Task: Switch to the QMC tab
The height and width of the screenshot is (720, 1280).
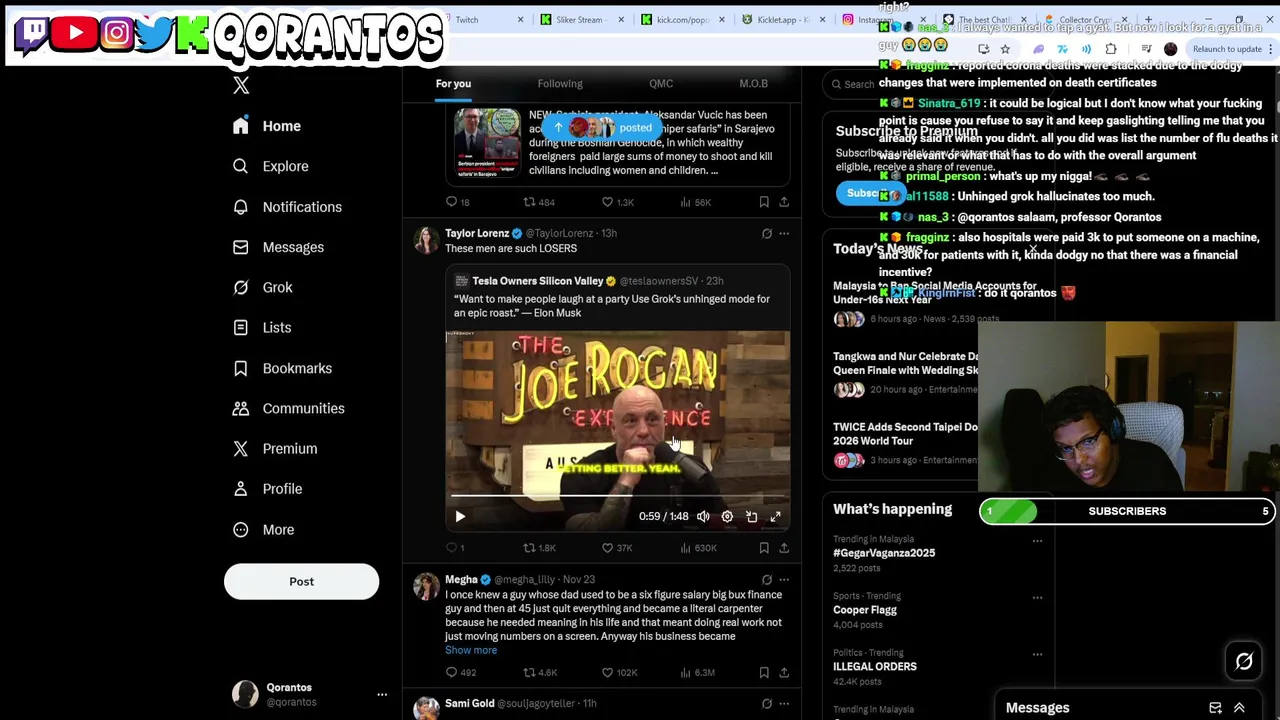Action: (x=661, y=84)
